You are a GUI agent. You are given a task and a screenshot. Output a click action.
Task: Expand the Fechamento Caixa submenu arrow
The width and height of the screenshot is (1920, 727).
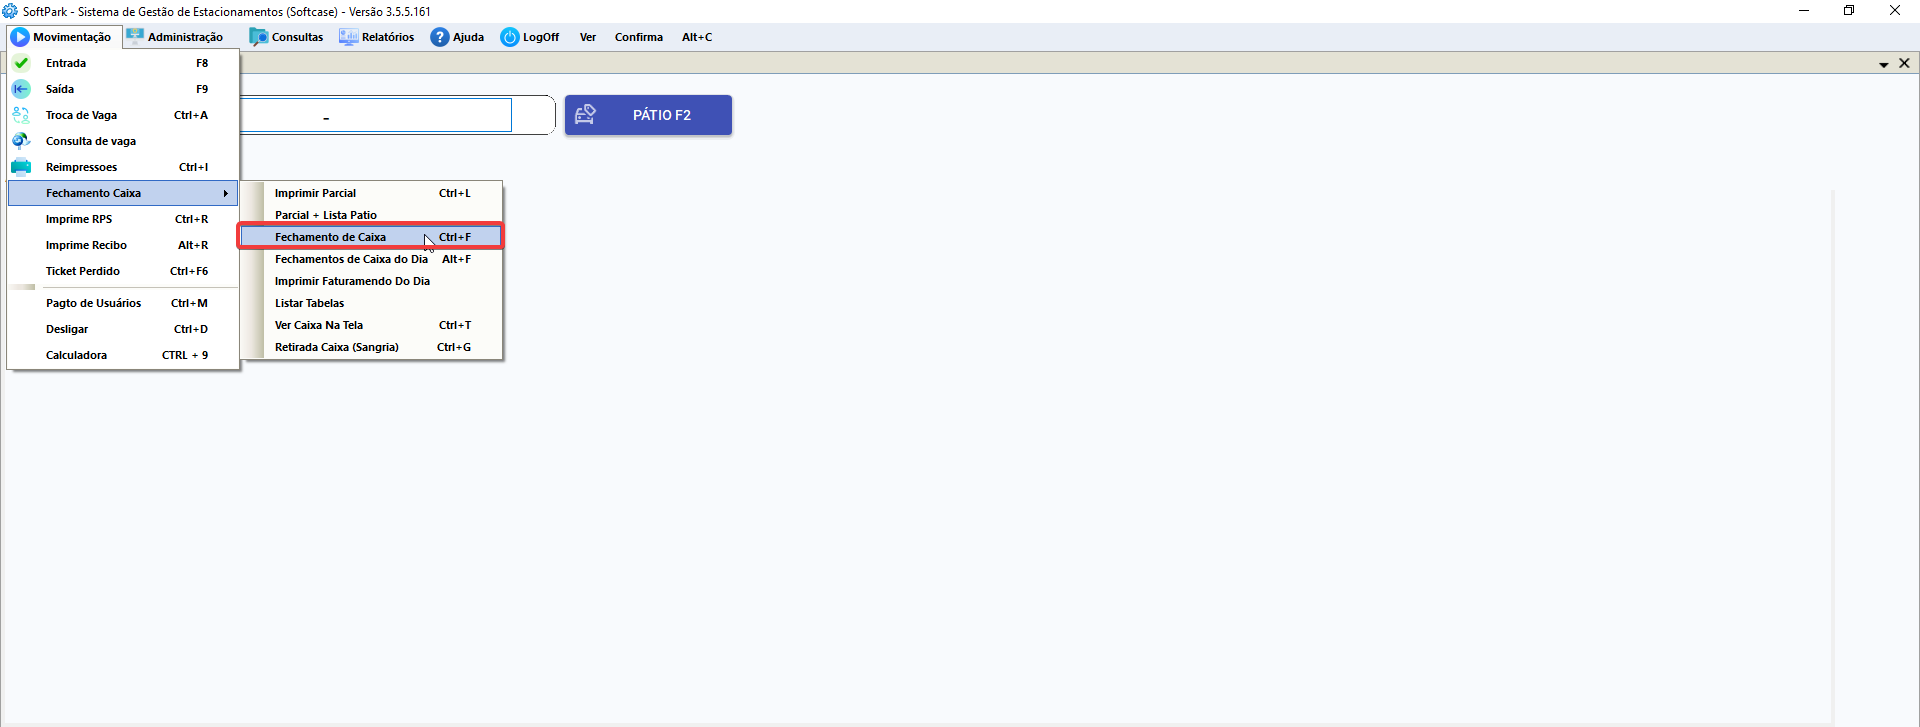[x=226, y=193]
